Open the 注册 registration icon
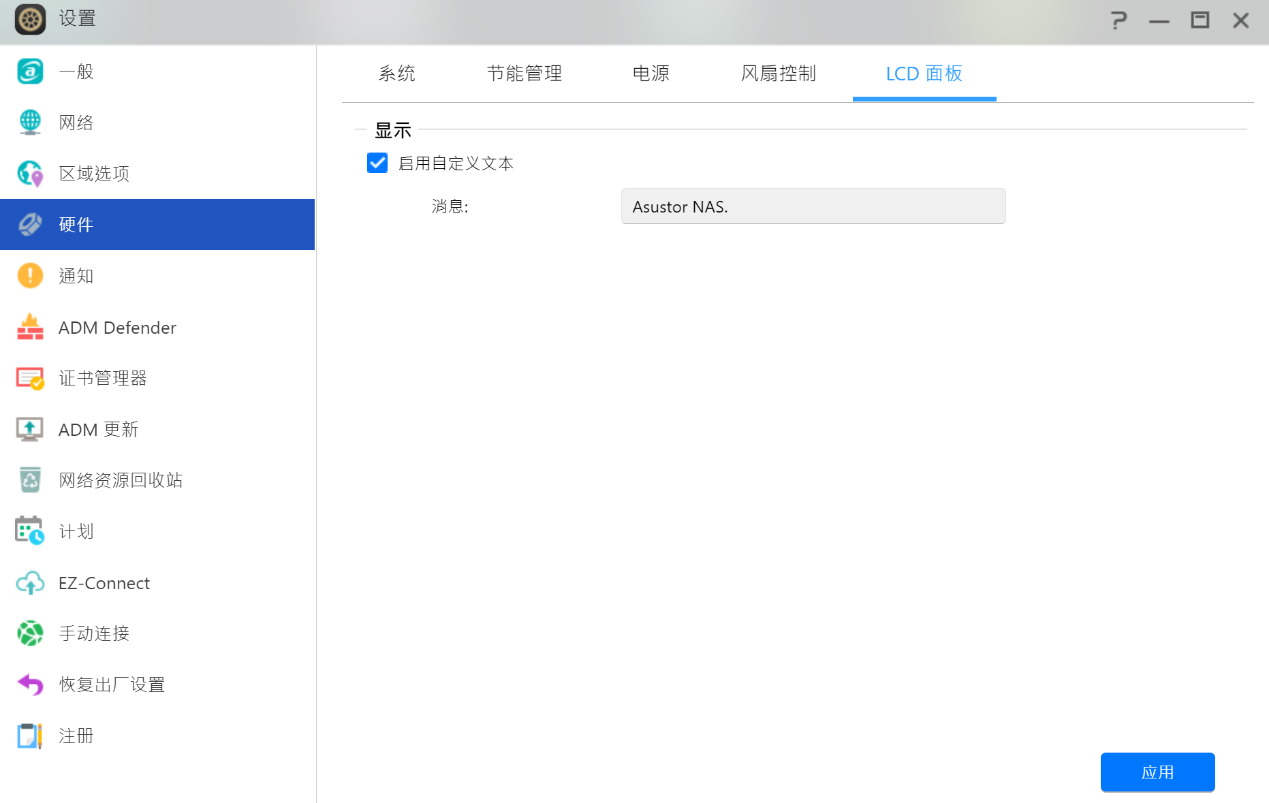Viewport: 1269px width, 803px height. pos(30,736)
